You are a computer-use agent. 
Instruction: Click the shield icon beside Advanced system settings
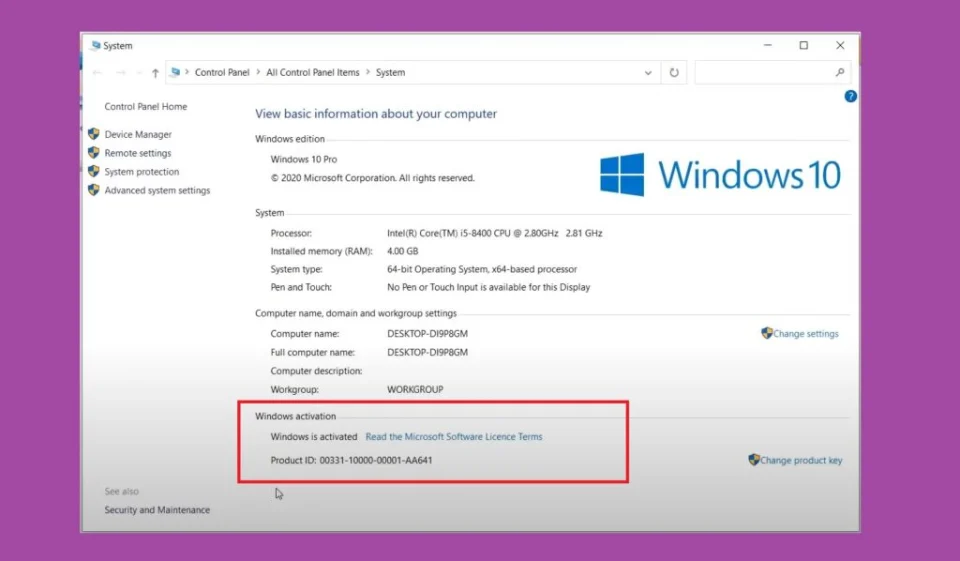(x=94, y=190)
